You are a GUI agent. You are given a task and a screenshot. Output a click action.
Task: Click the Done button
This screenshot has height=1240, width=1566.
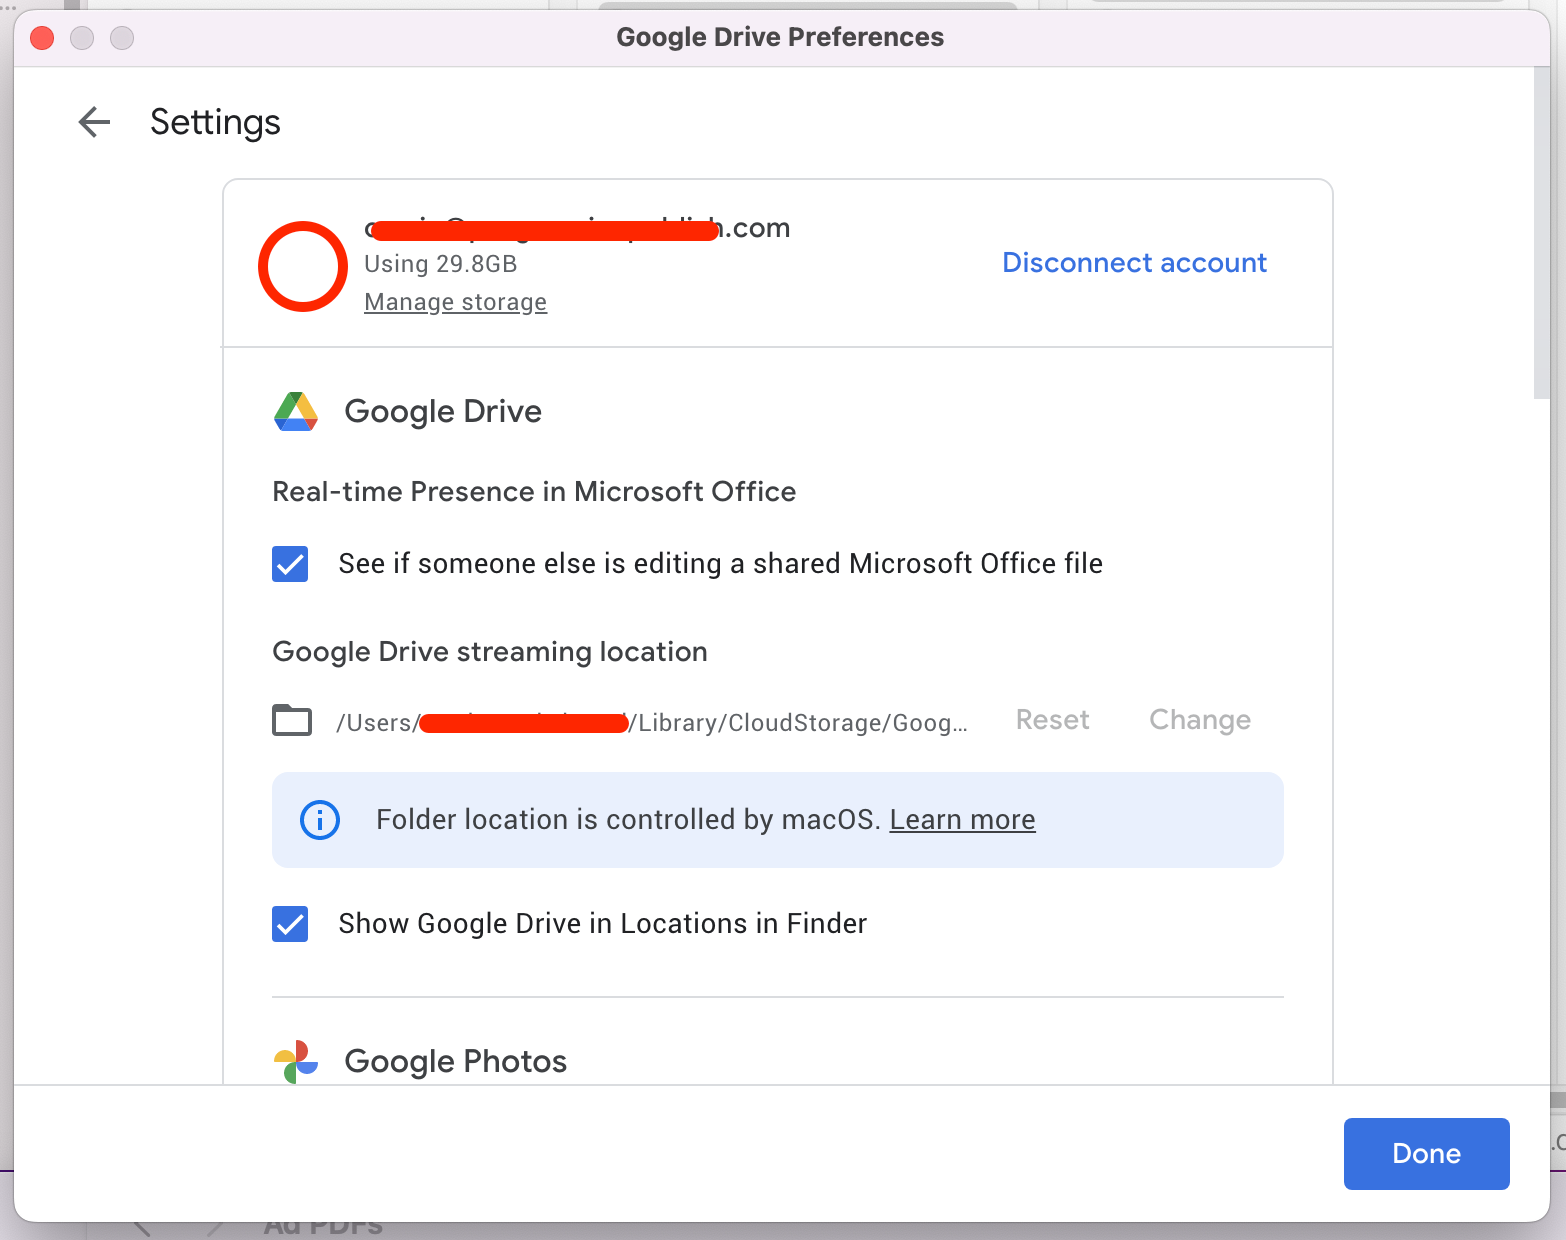(x=1426, y=1154)
